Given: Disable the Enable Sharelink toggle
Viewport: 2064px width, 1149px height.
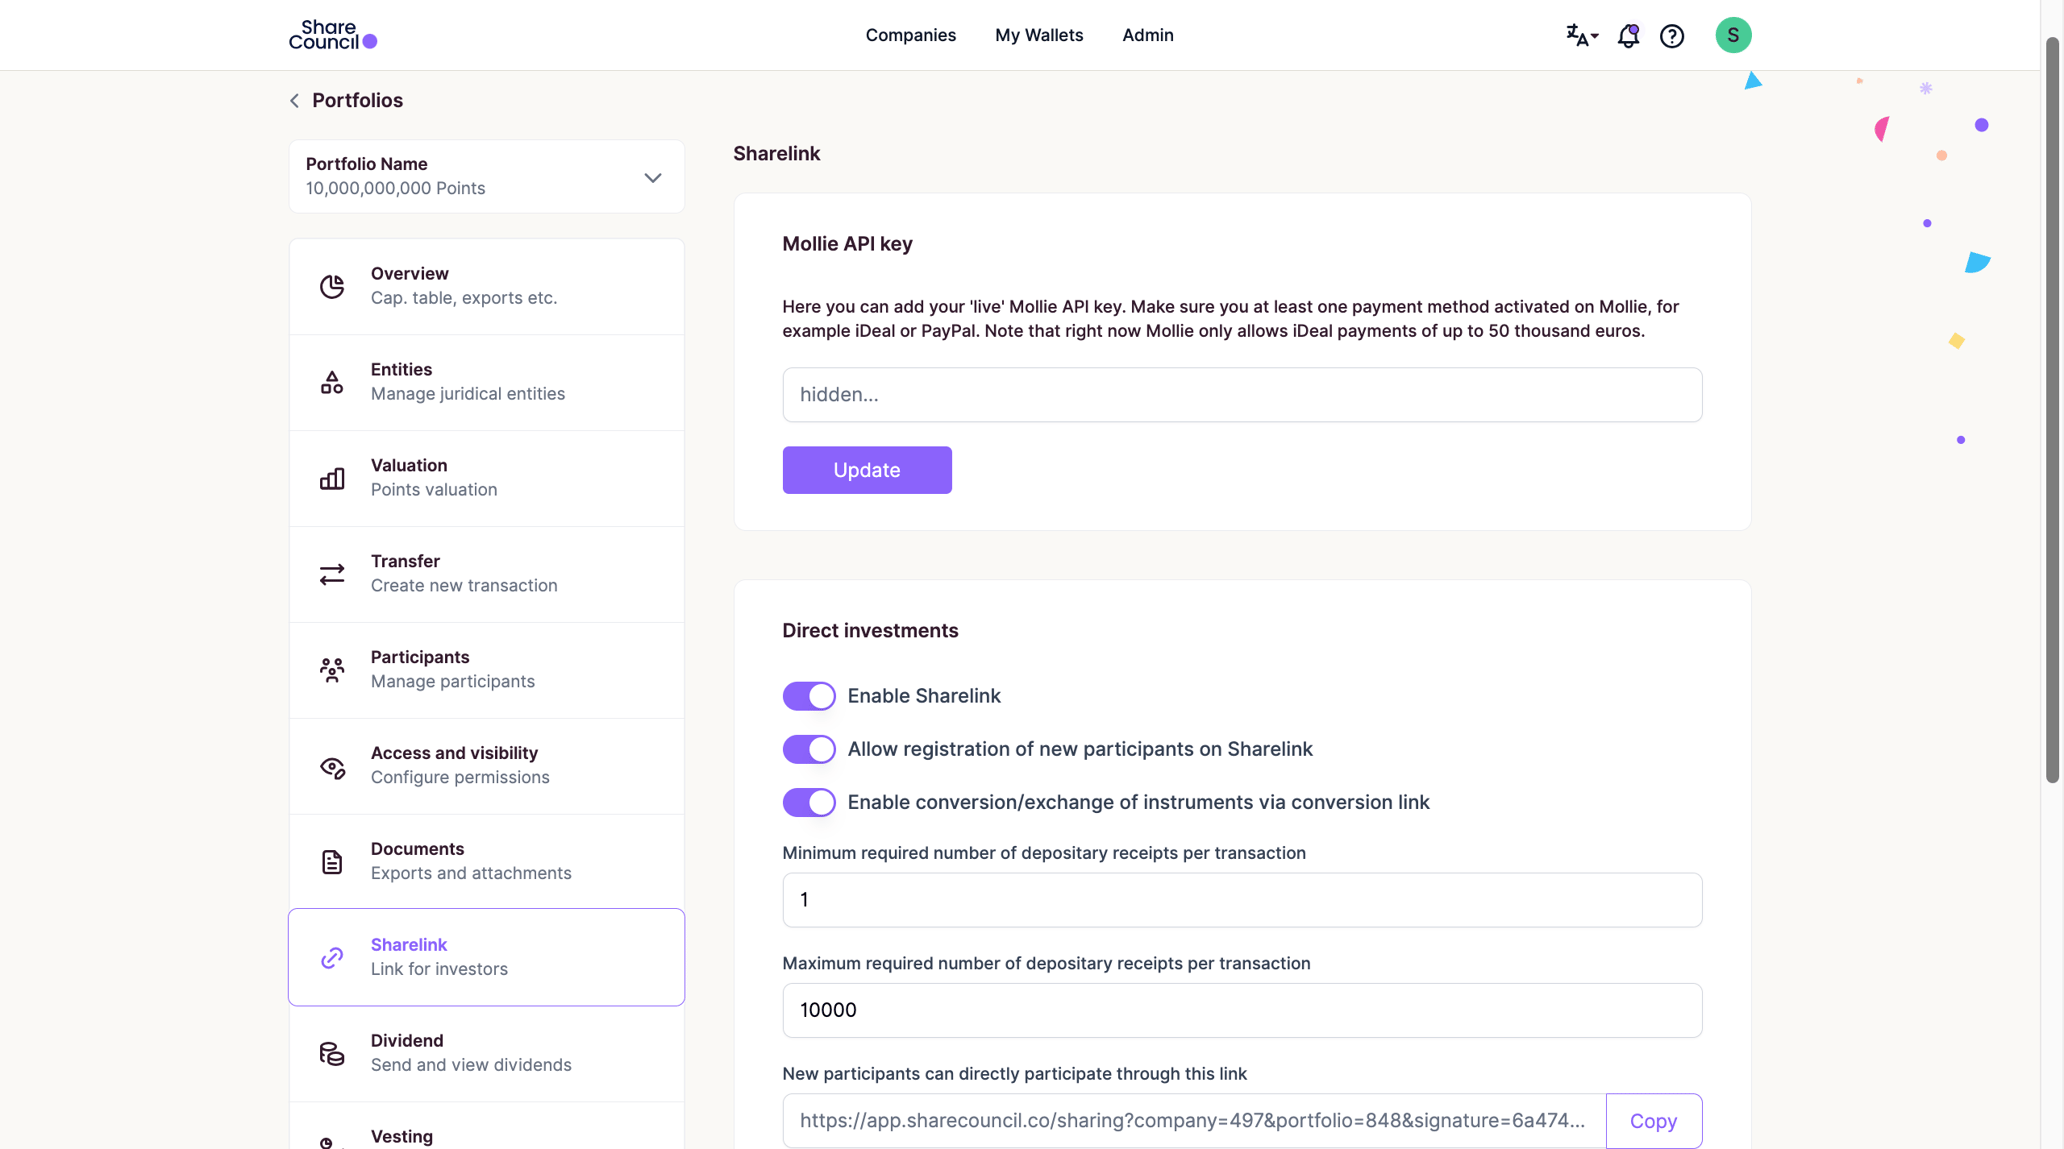Looking at the screenshot, I should click(809, 696).
